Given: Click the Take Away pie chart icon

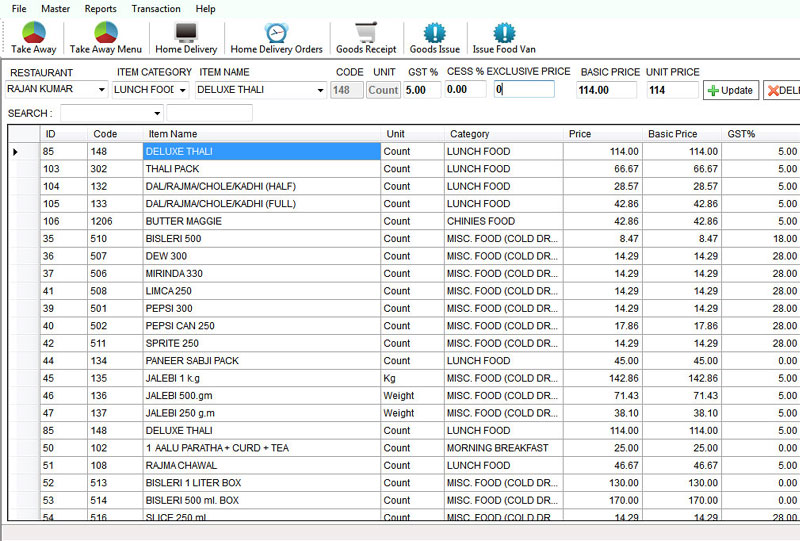Looking at the screenshot, I should [34, 33].
